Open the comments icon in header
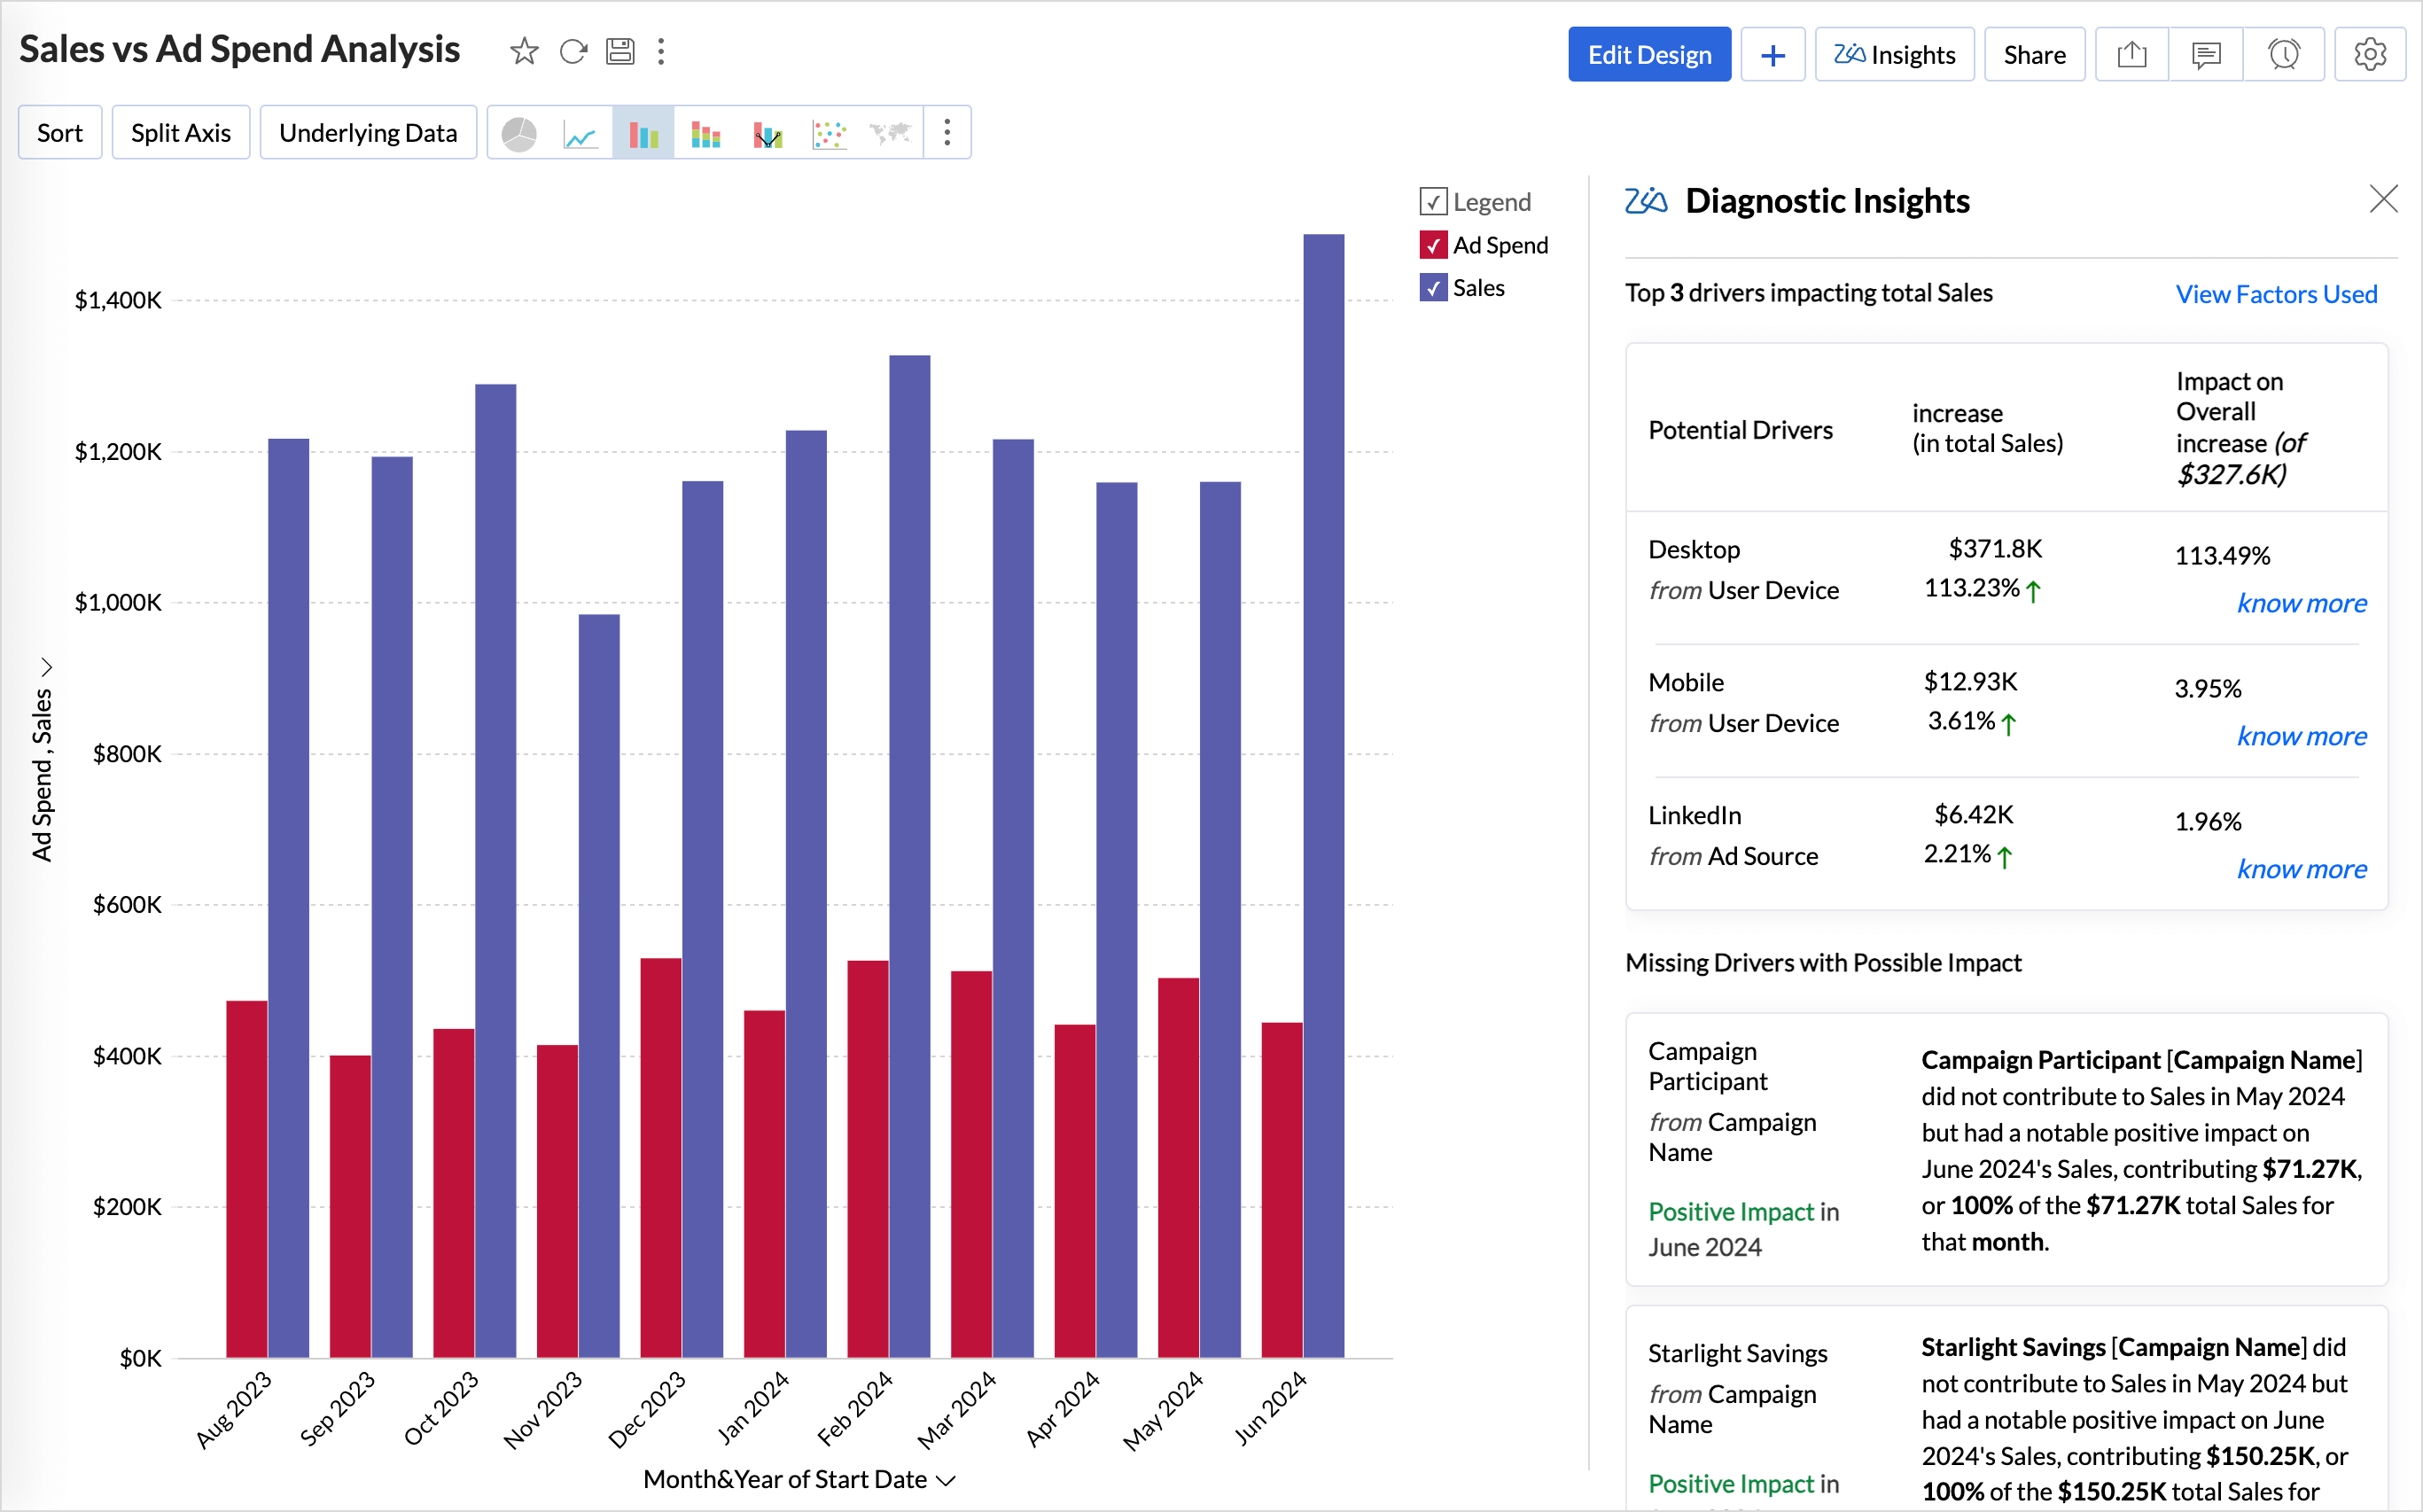This screenshot has width=2423, height=1512. pos(2205,55)
